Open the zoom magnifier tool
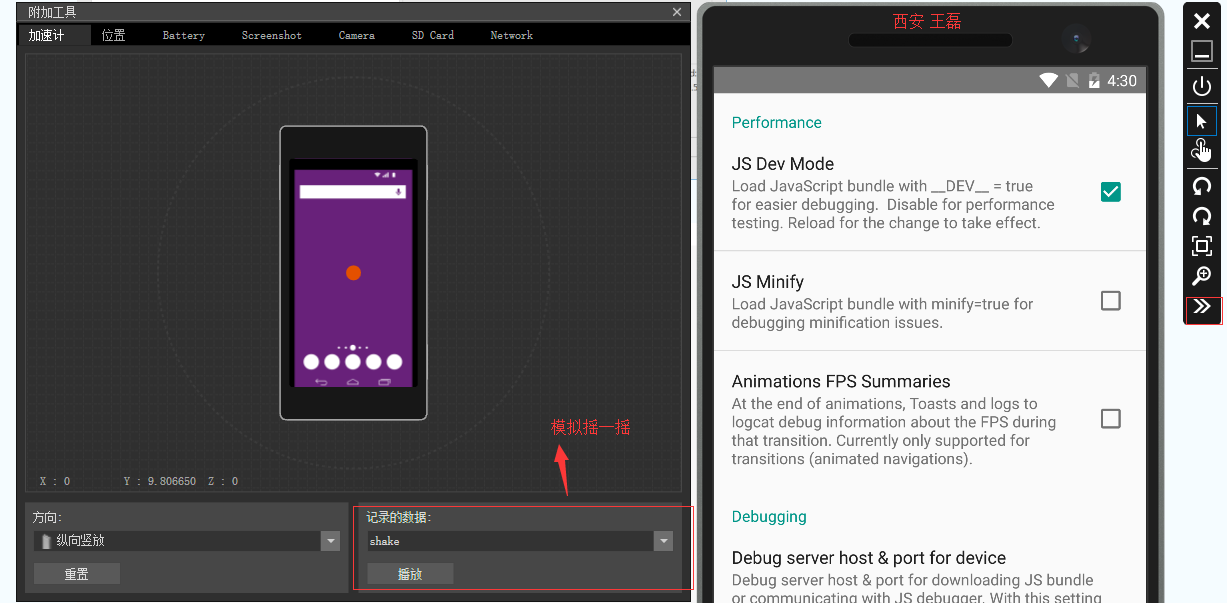The height and width of the screenshot is (603, 1227). pos(1202,276)
